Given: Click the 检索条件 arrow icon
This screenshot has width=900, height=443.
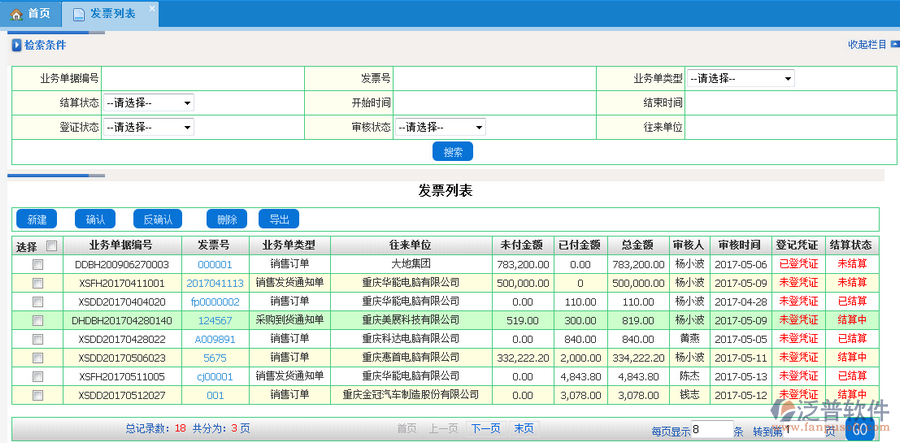Looking at the screenshot, I should tap(16, 45).
